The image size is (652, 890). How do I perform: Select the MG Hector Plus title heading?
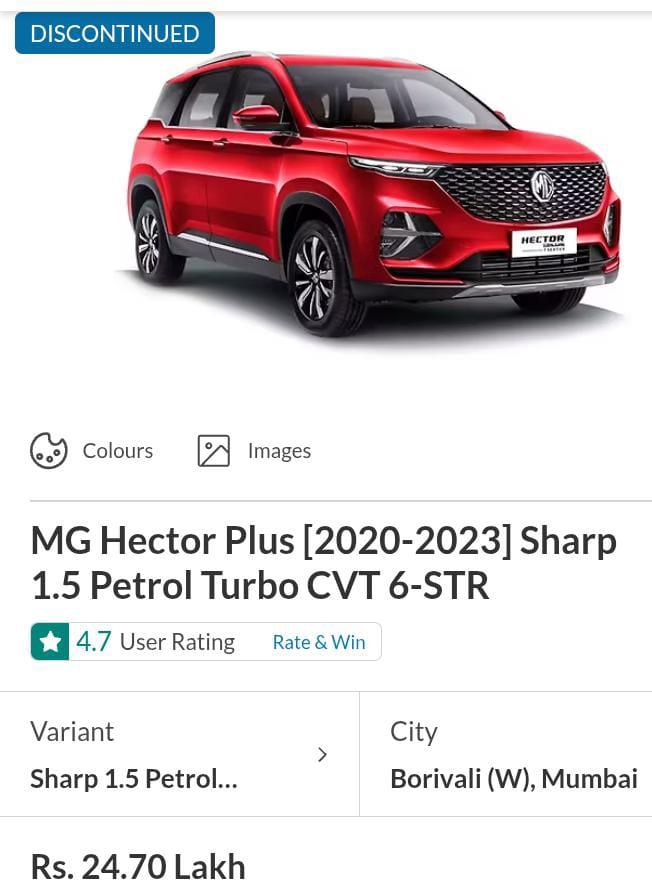[x=323, y=562]
